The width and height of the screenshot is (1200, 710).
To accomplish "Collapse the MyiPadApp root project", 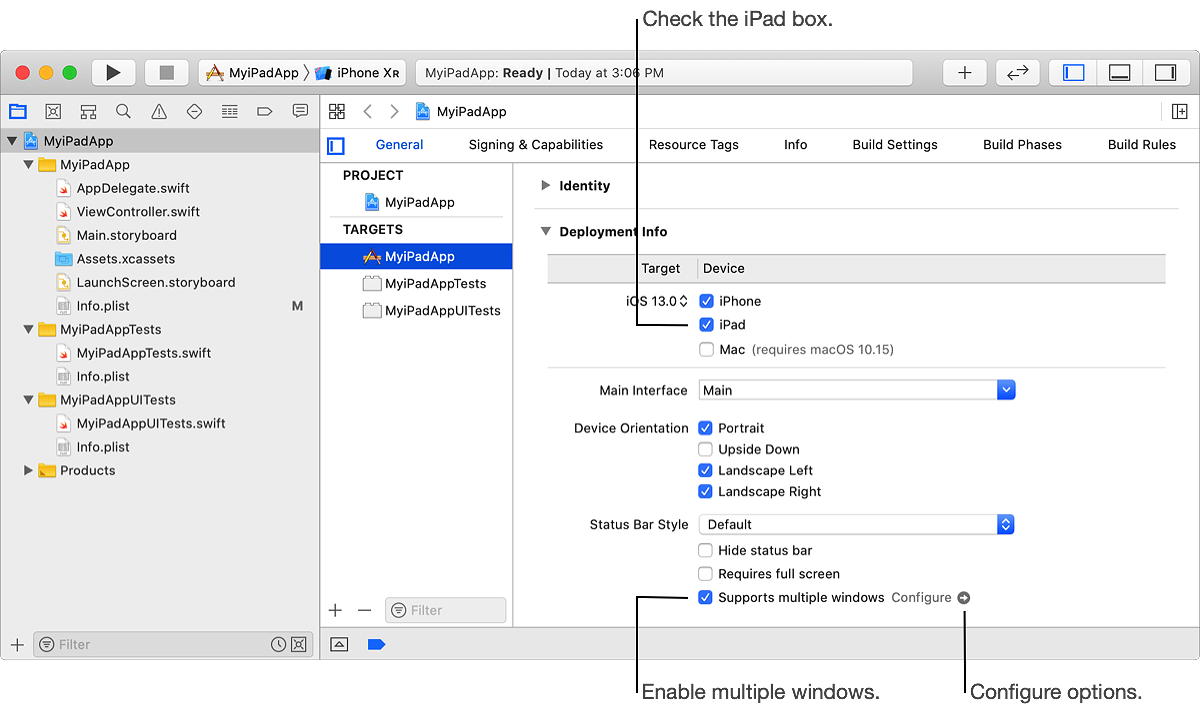I will click(x=12, y=142).
